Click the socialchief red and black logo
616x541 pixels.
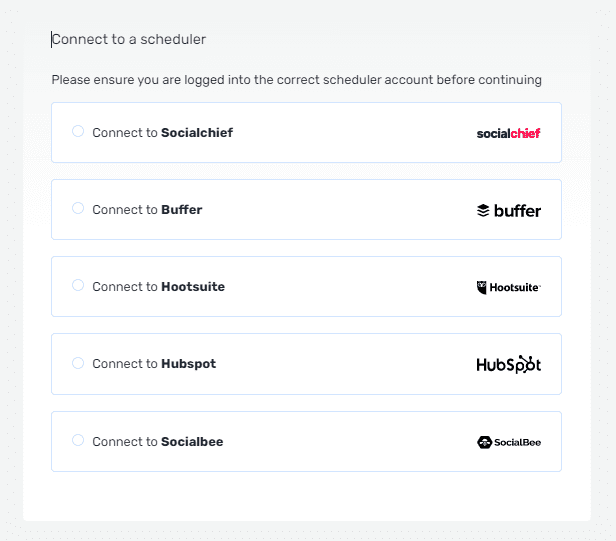[x=508, y=133]
